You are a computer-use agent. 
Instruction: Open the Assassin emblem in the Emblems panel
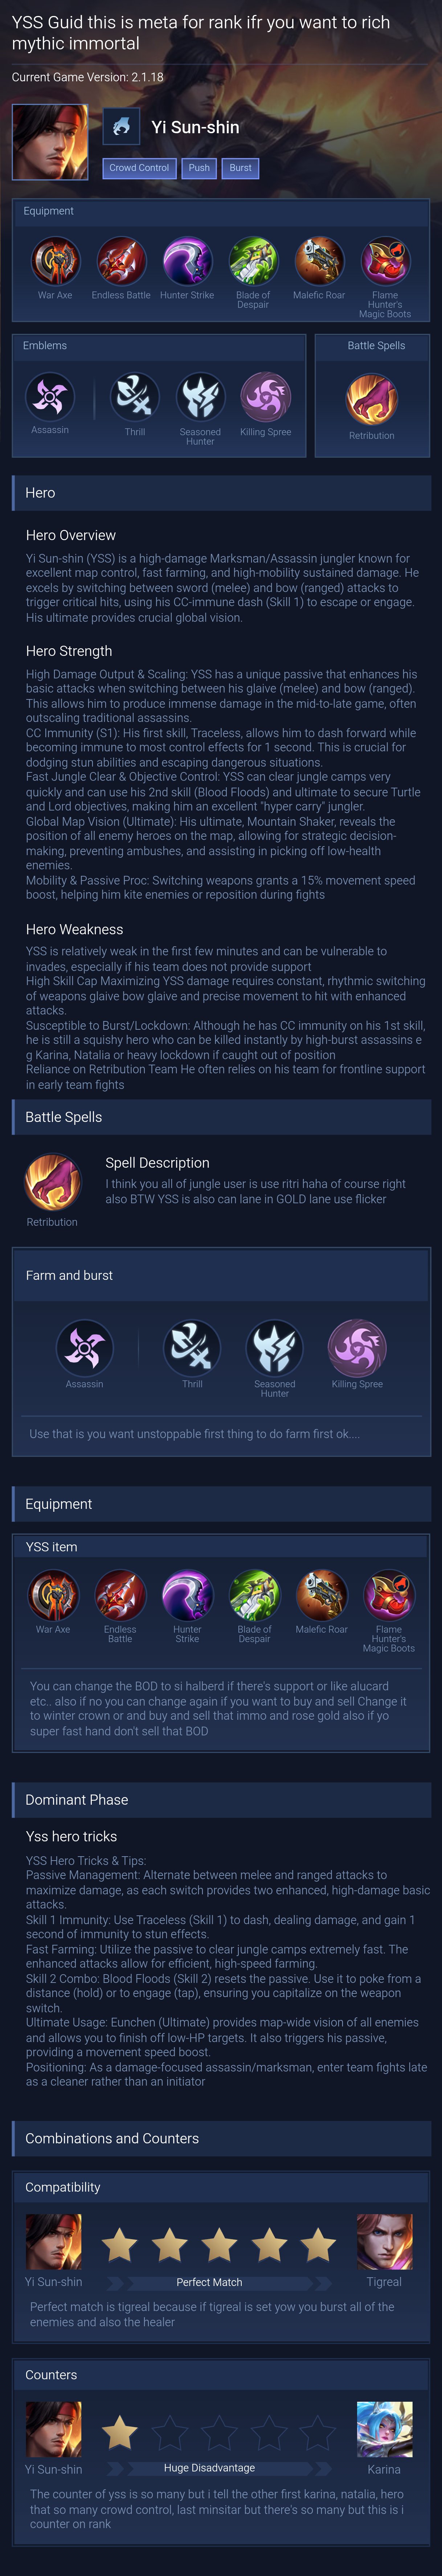tap(49, 397)
